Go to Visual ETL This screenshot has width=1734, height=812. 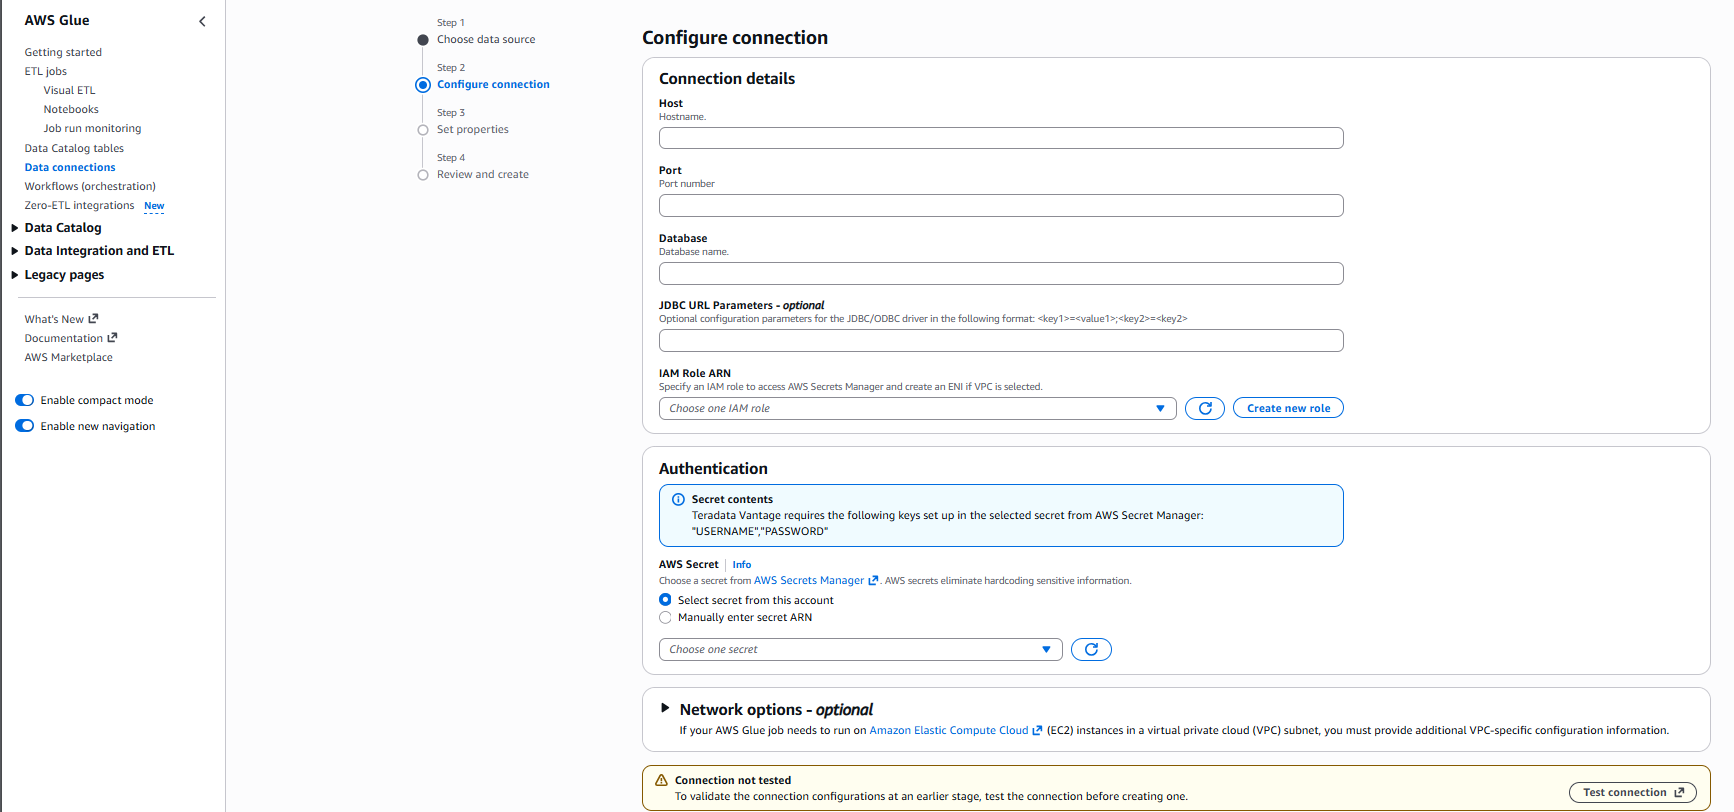[69, 90]
